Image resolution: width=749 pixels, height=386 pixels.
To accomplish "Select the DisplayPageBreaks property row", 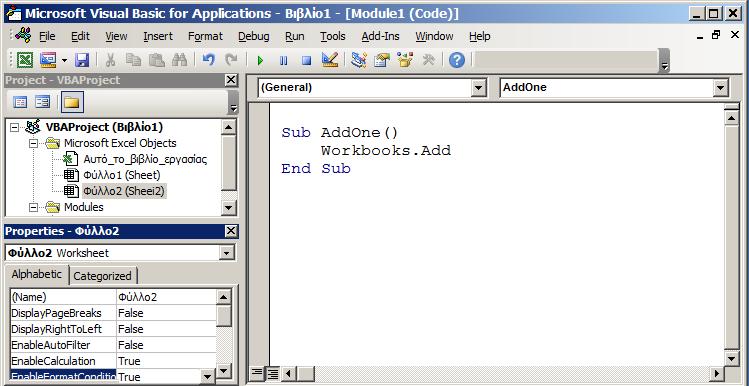I will point(113,313).
